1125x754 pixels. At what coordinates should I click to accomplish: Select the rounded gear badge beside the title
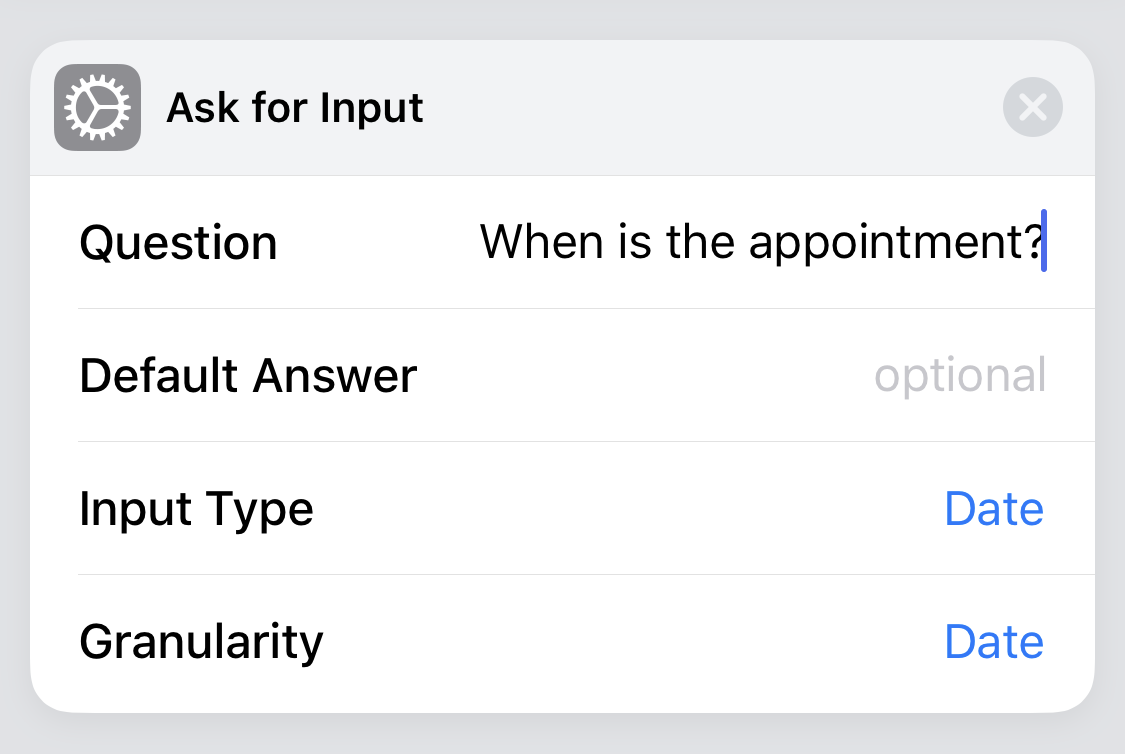pos(97,107)
